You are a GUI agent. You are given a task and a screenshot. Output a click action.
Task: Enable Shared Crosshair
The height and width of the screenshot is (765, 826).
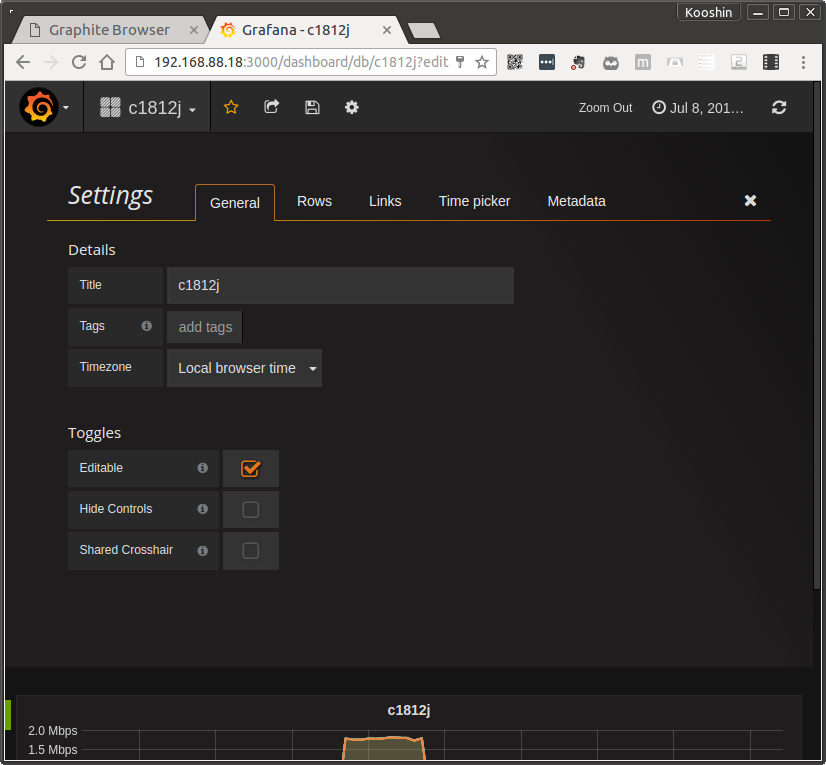click(x=250, y=550)
